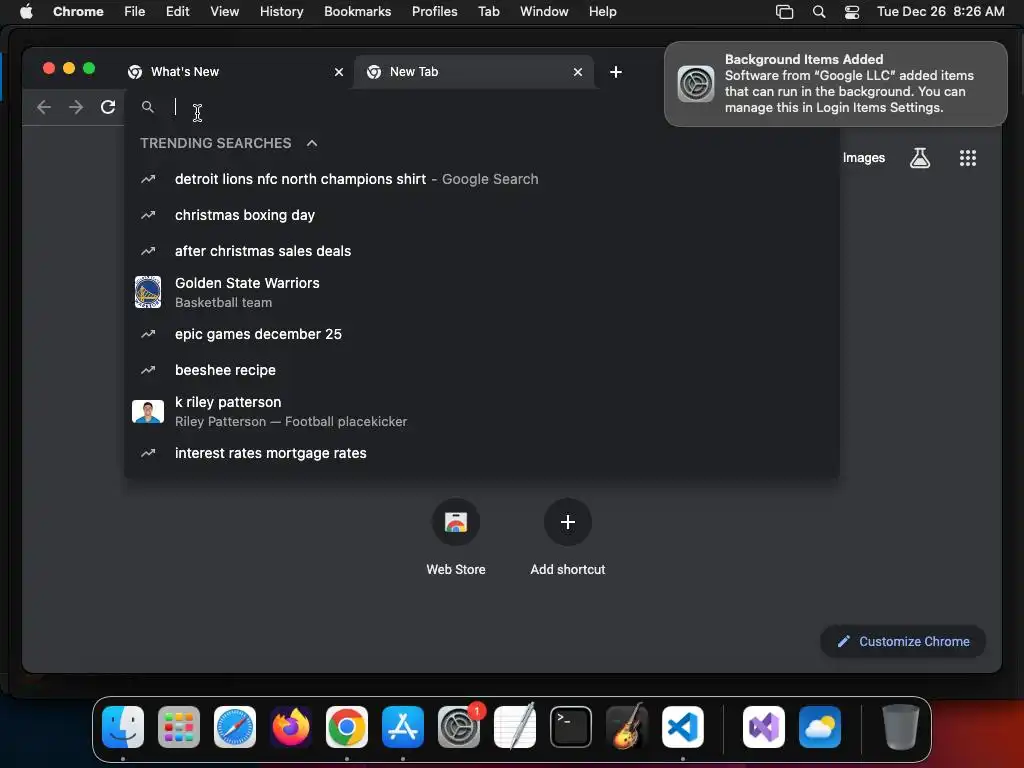Open the History menu
This screenshot has height=768, width=1024.
[281, 12]
